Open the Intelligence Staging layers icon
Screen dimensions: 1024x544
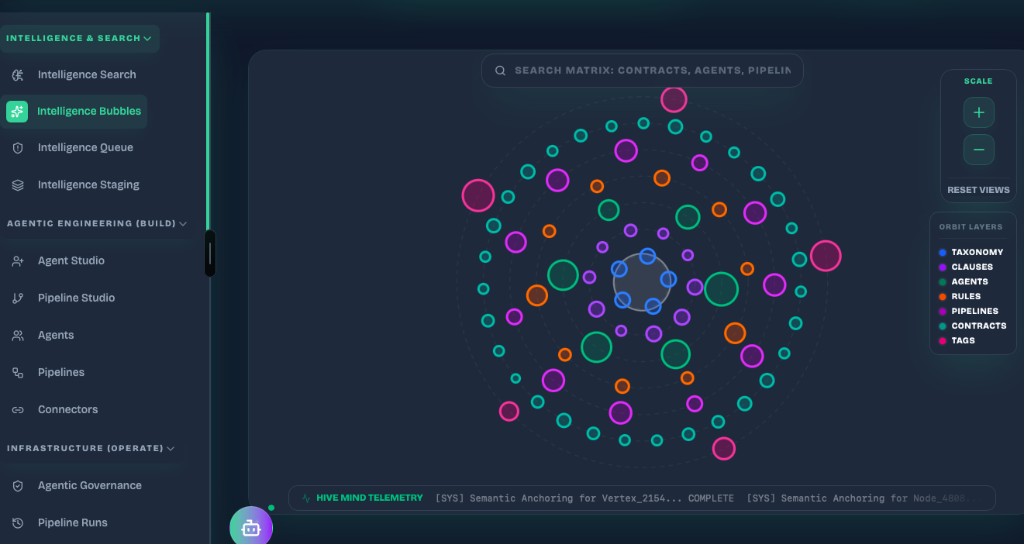[x=18, y=185]
